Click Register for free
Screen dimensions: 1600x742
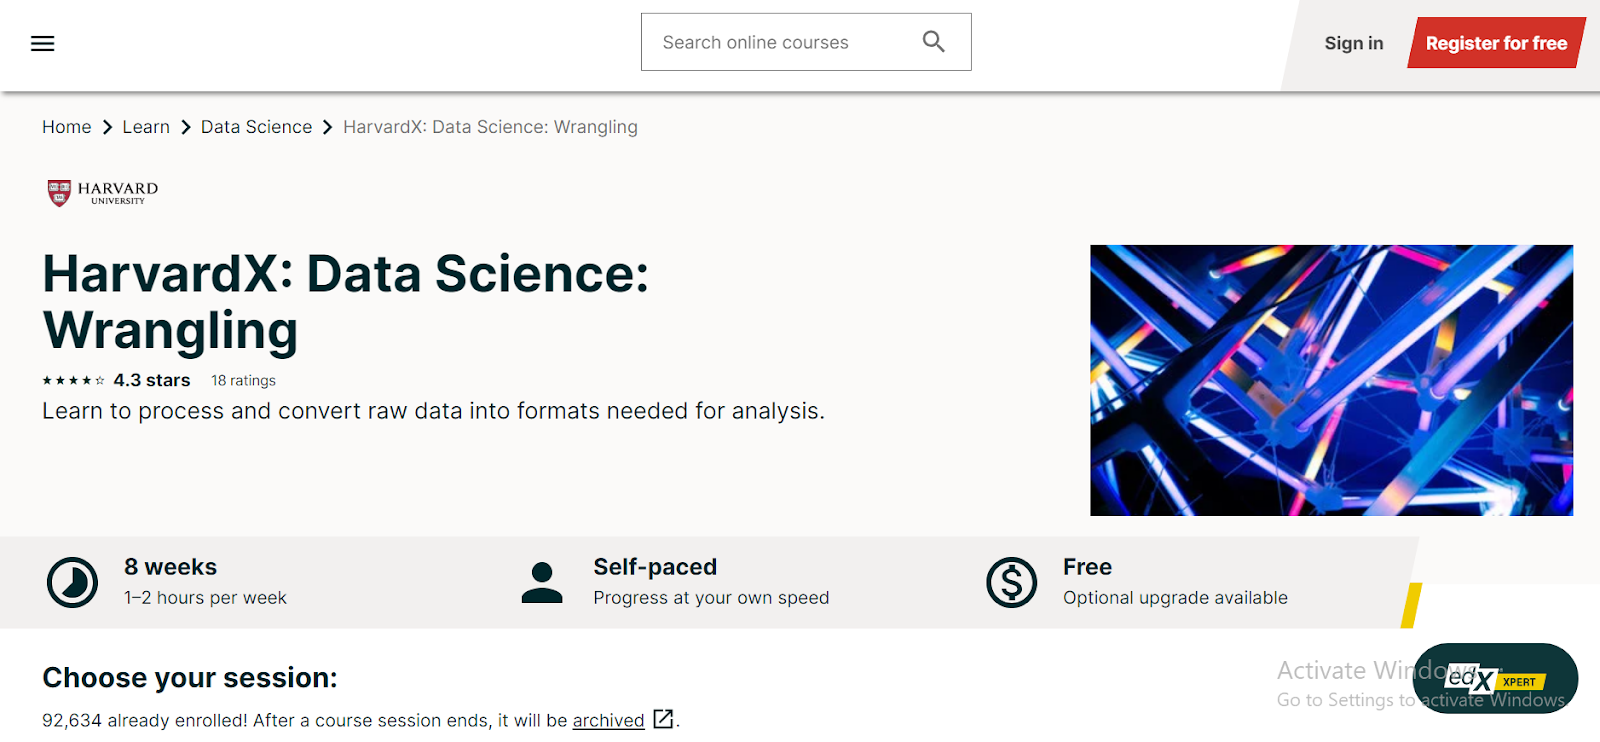coord(1495,43)
